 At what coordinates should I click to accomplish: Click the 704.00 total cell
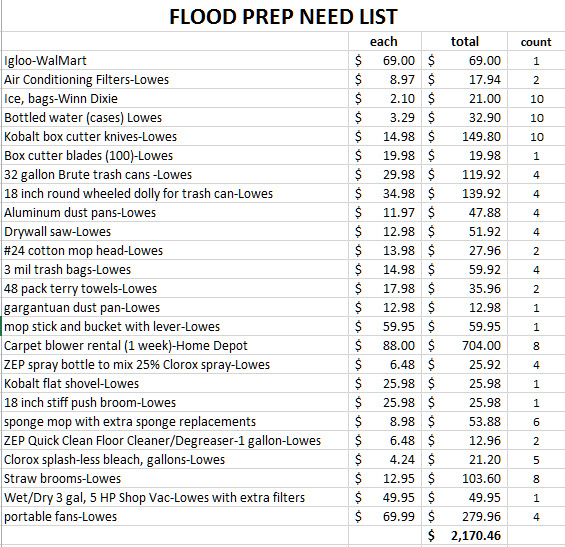pyautogui.click(x=464, y=345)
